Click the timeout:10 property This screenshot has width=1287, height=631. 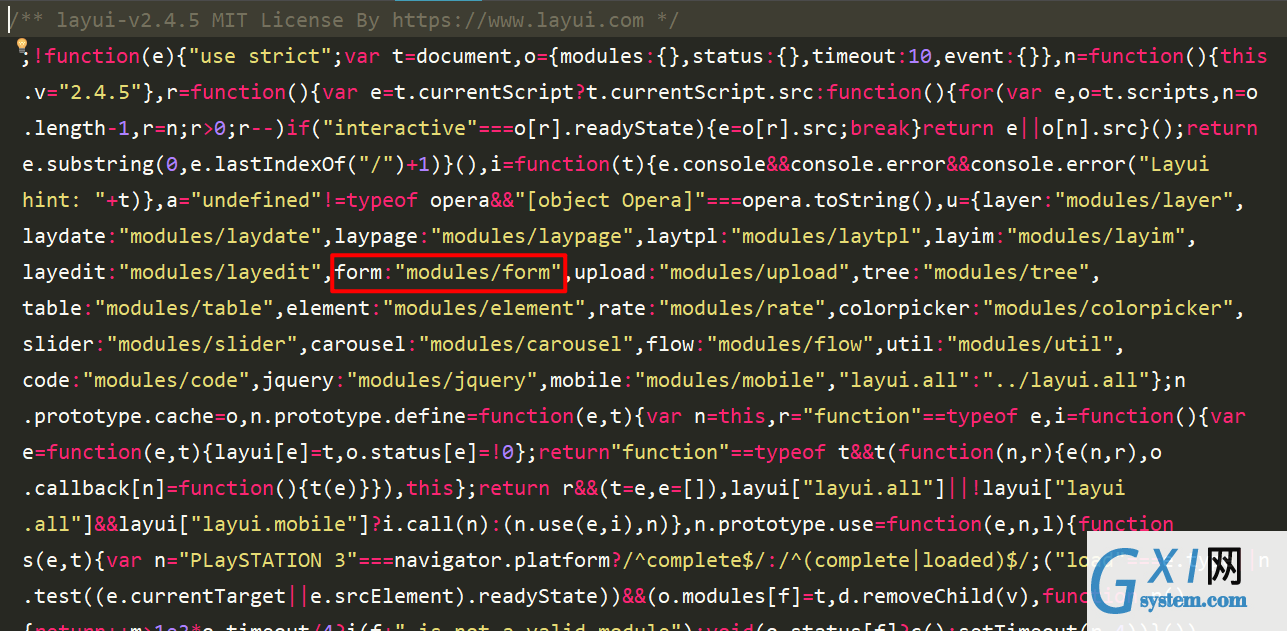click(x=873, y=56)
